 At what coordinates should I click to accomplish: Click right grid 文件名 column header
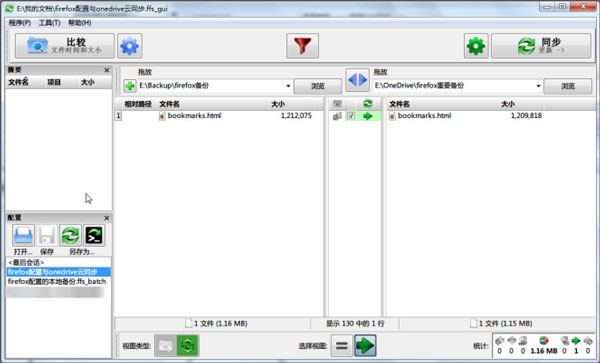coord(399,104)
